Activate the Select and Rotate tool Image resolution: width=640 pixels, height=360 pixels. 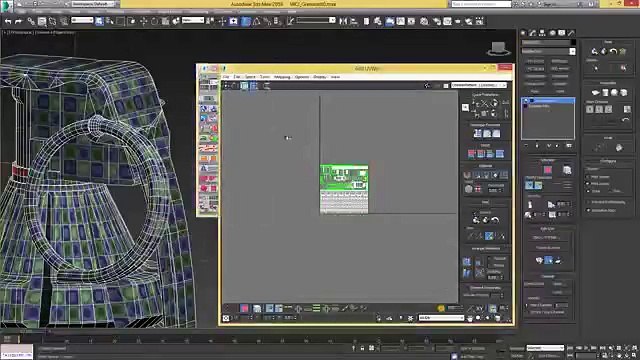tap(154, 21)
